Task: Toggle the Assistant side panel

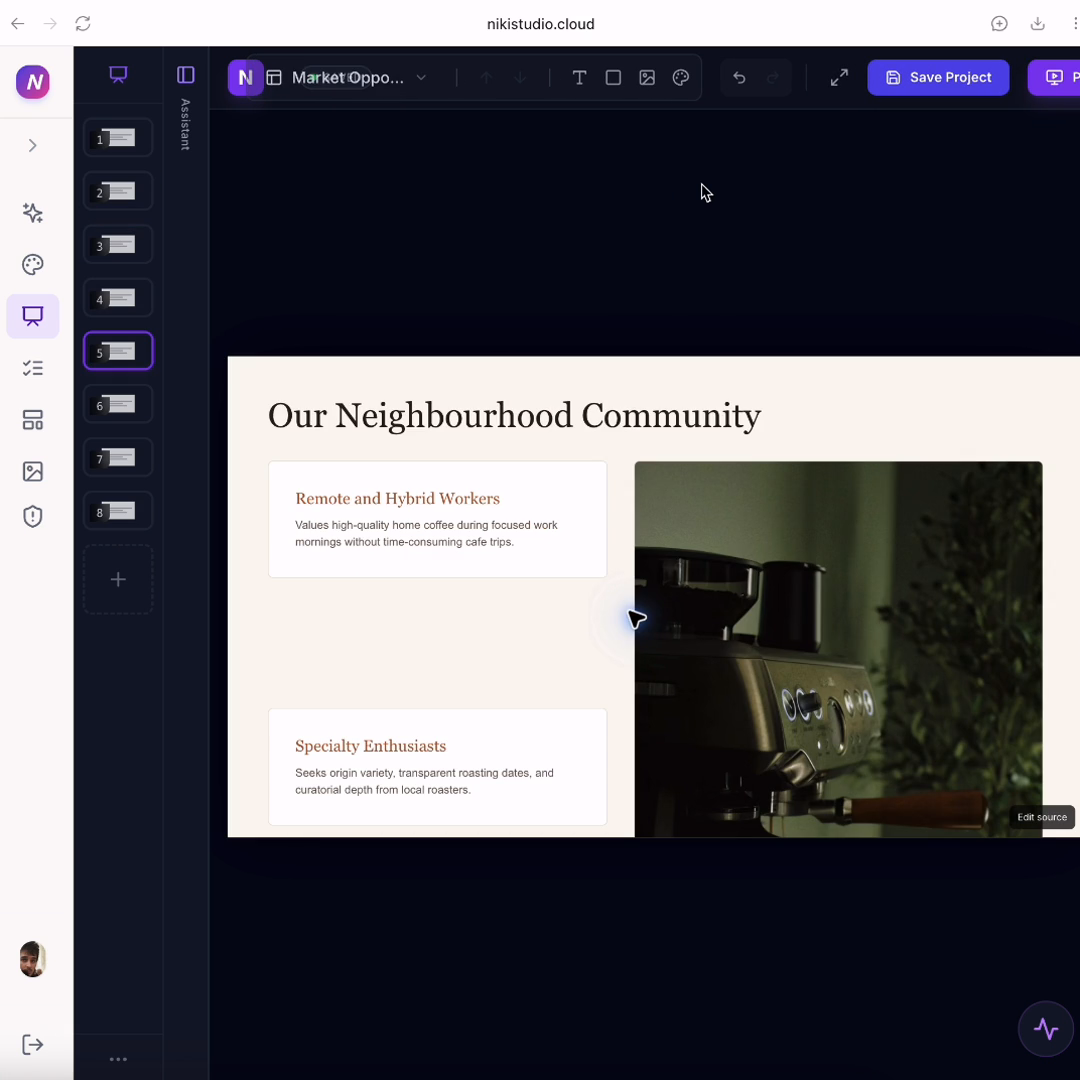Action: [185, 74]
